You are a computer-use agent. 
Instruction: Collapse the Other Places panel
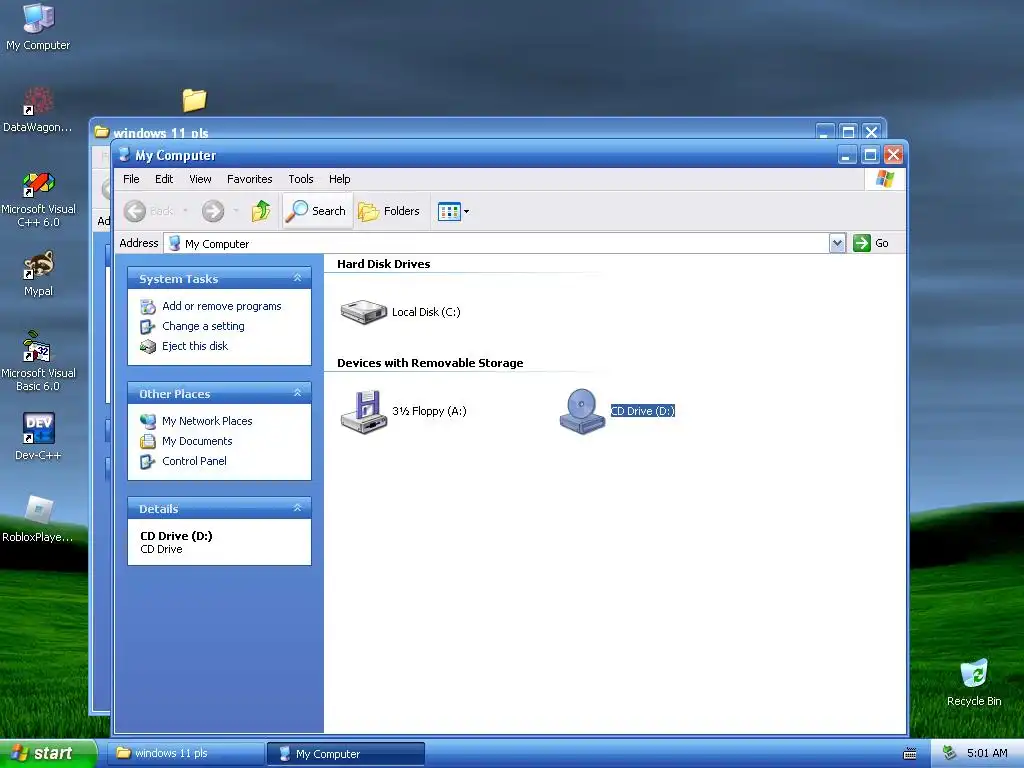tap(297, 393)
